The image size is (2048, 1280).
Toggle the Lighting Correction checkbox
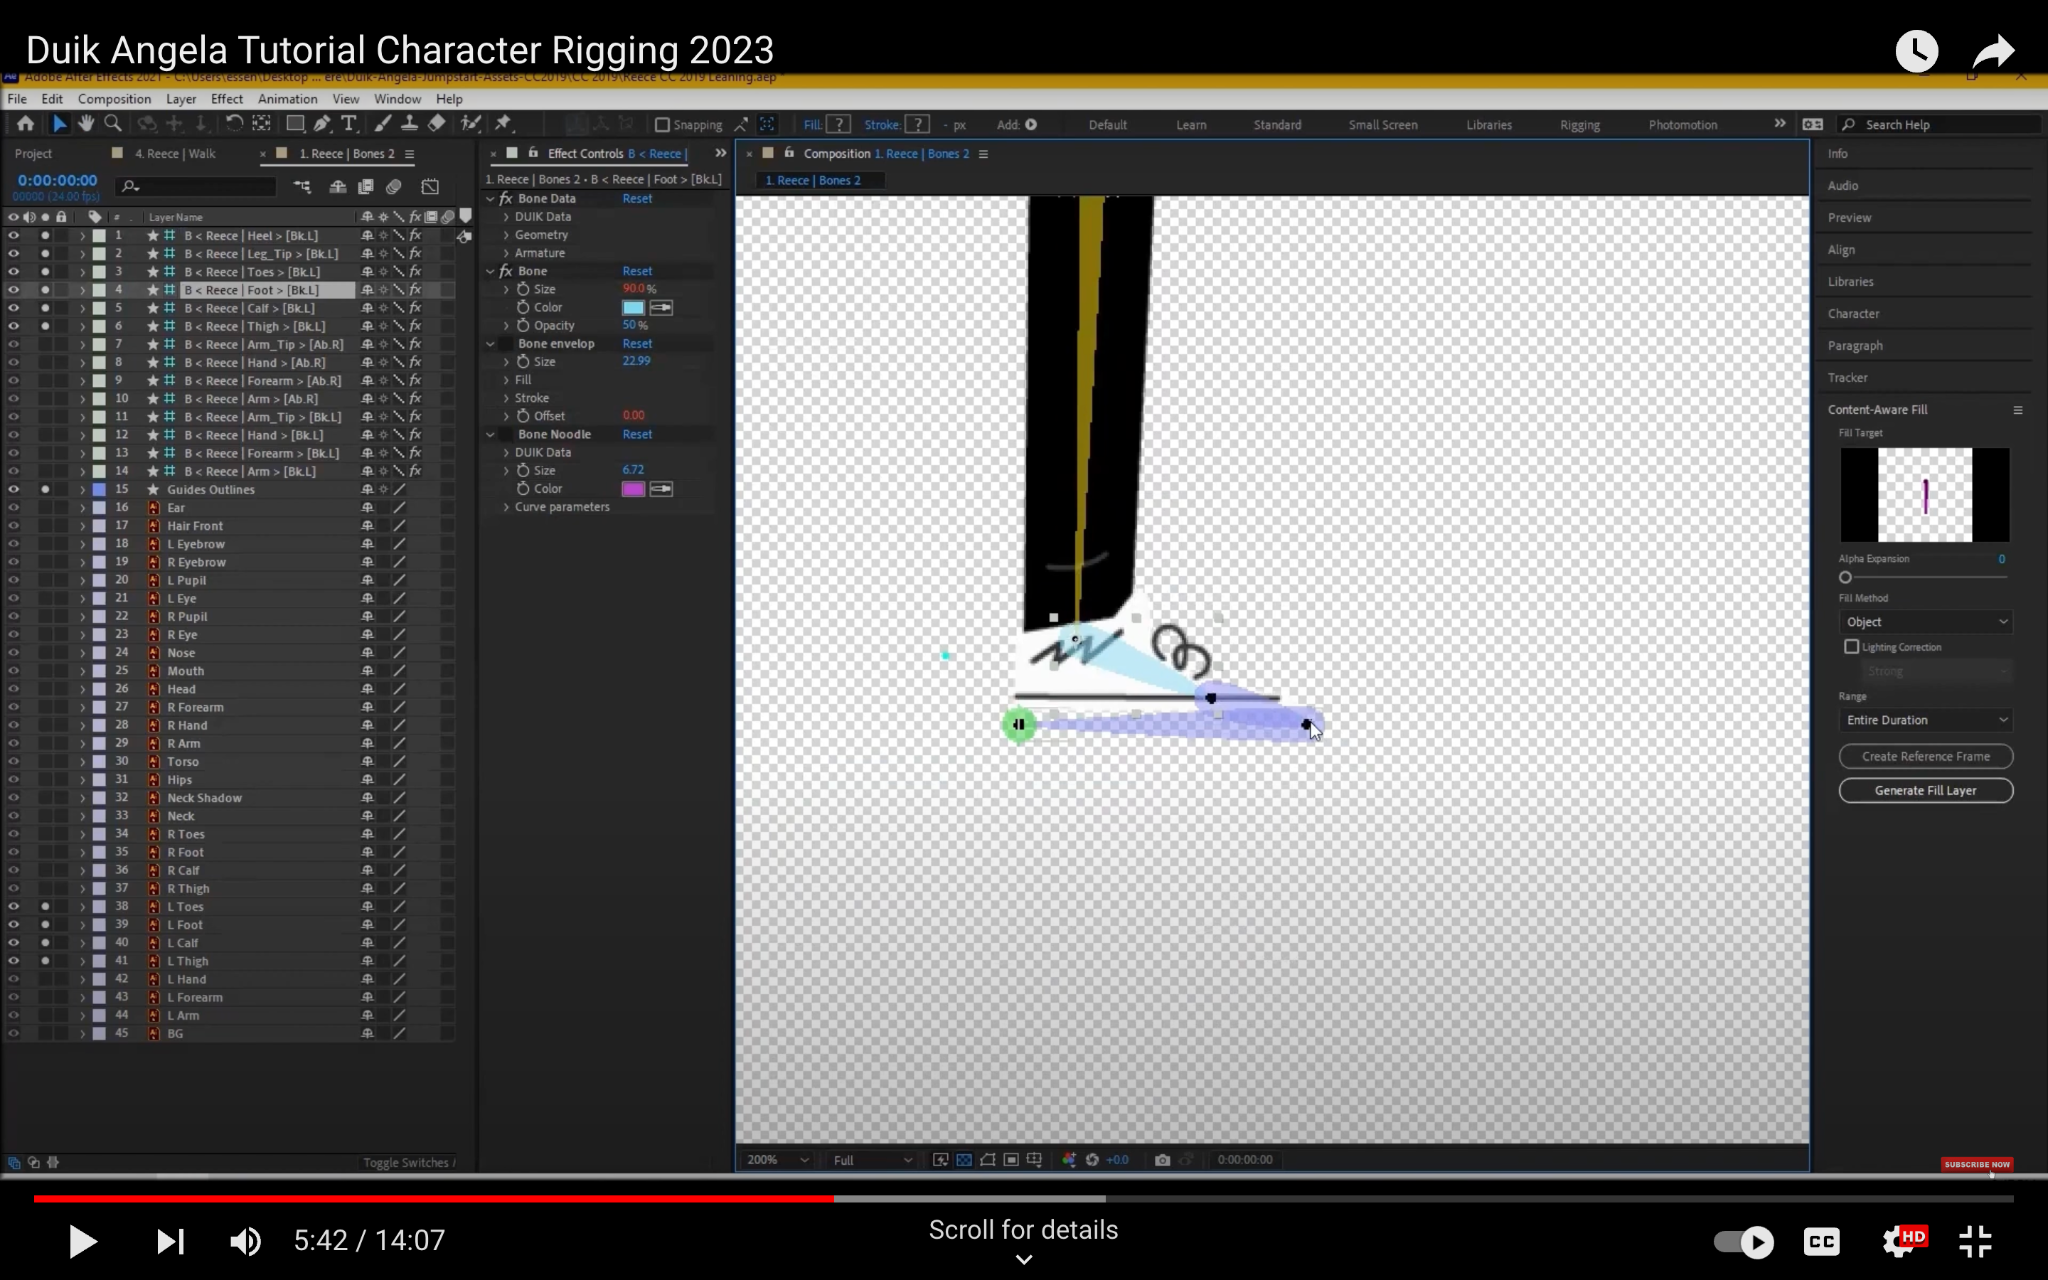[1851, 647]
